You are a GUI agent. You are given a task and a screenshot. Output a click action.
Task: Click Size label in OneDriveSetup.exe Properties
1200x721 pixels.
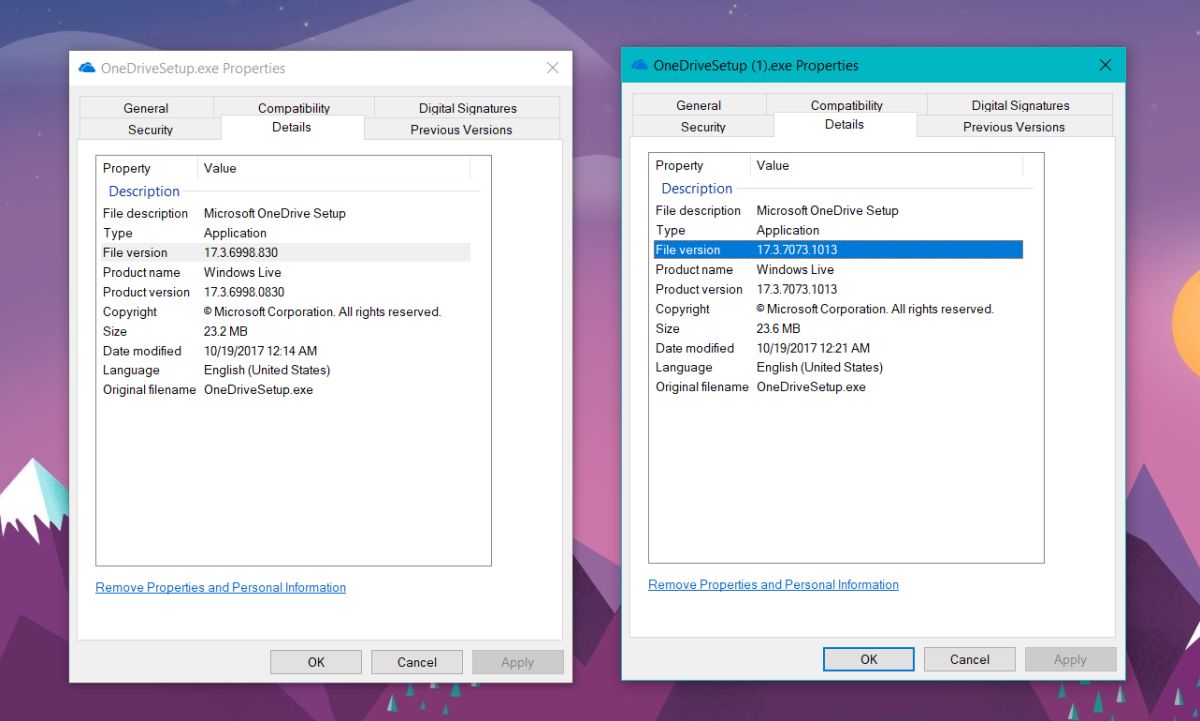pyautogui.click(x=115, y=331)
